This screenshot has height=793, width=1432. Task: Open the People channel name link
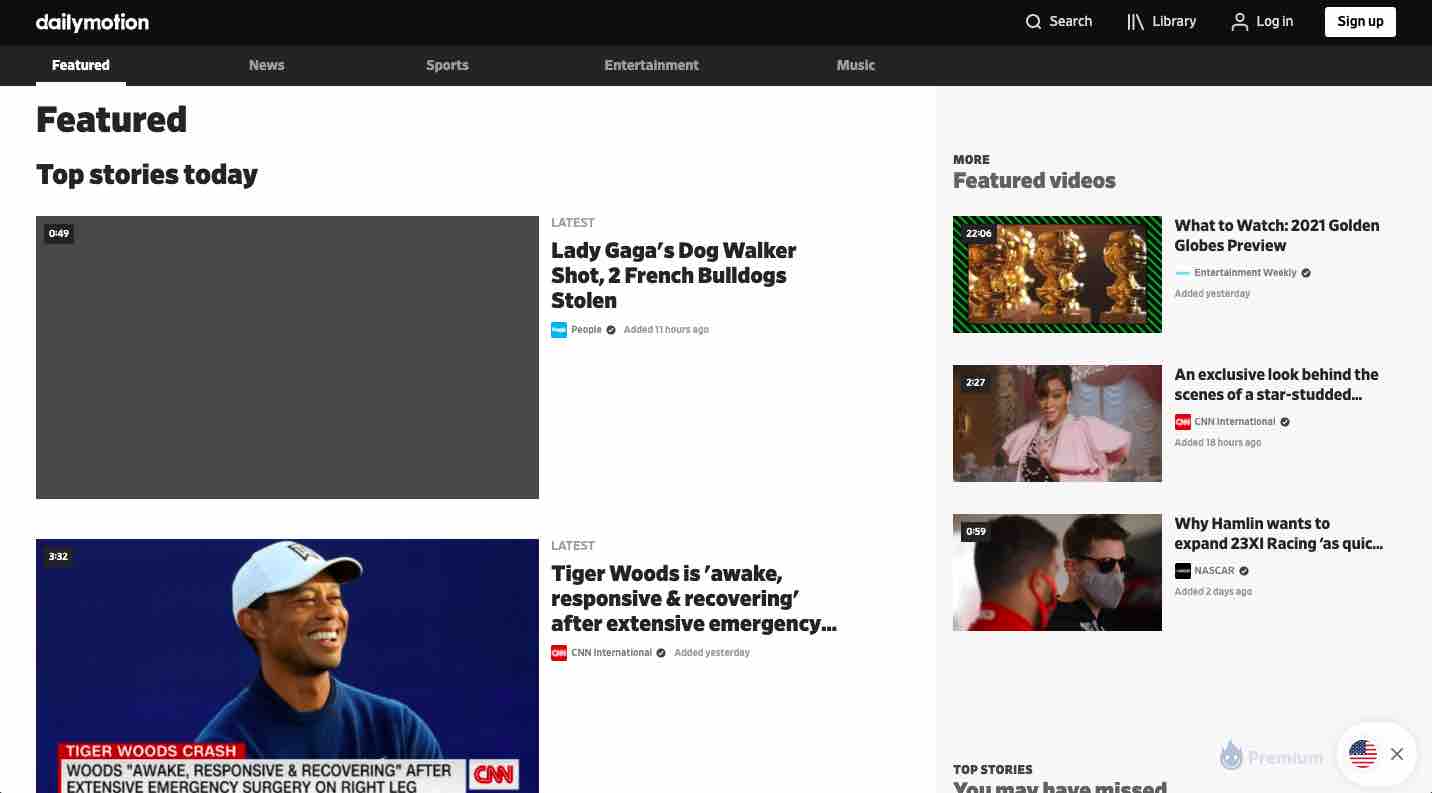(587, 330)
